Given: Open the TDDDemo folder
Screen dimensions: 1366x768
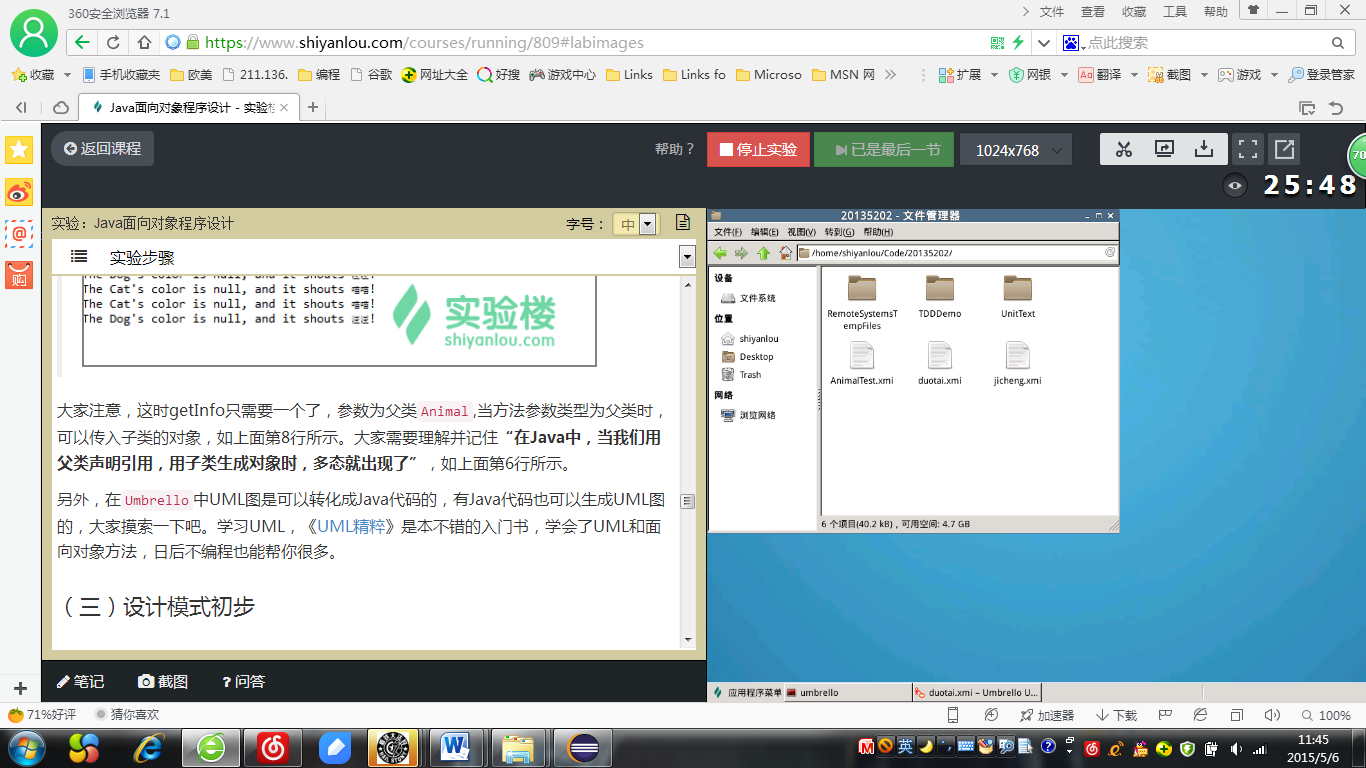Looking at the screenshot, I should (939, 296).
